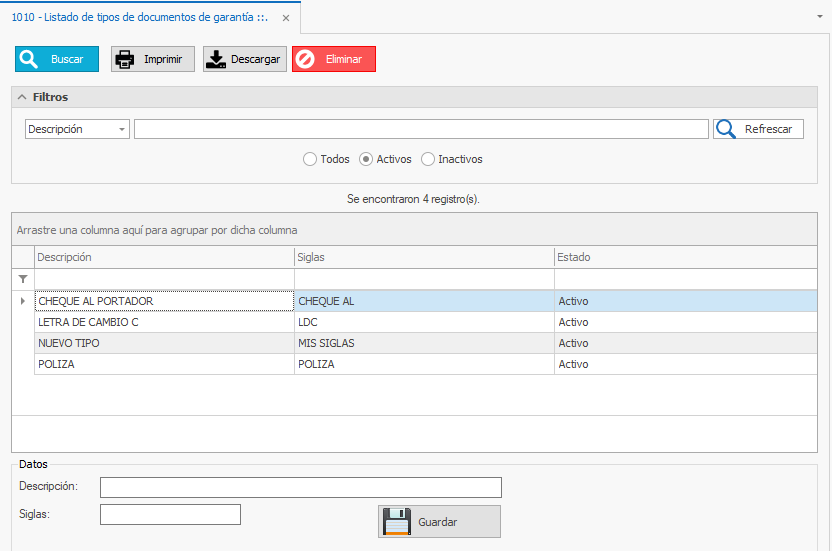The image size is (832, 551).
Task: Click the Descripción input in Datos
Action: pyautogui.click(x=301, y=487)
